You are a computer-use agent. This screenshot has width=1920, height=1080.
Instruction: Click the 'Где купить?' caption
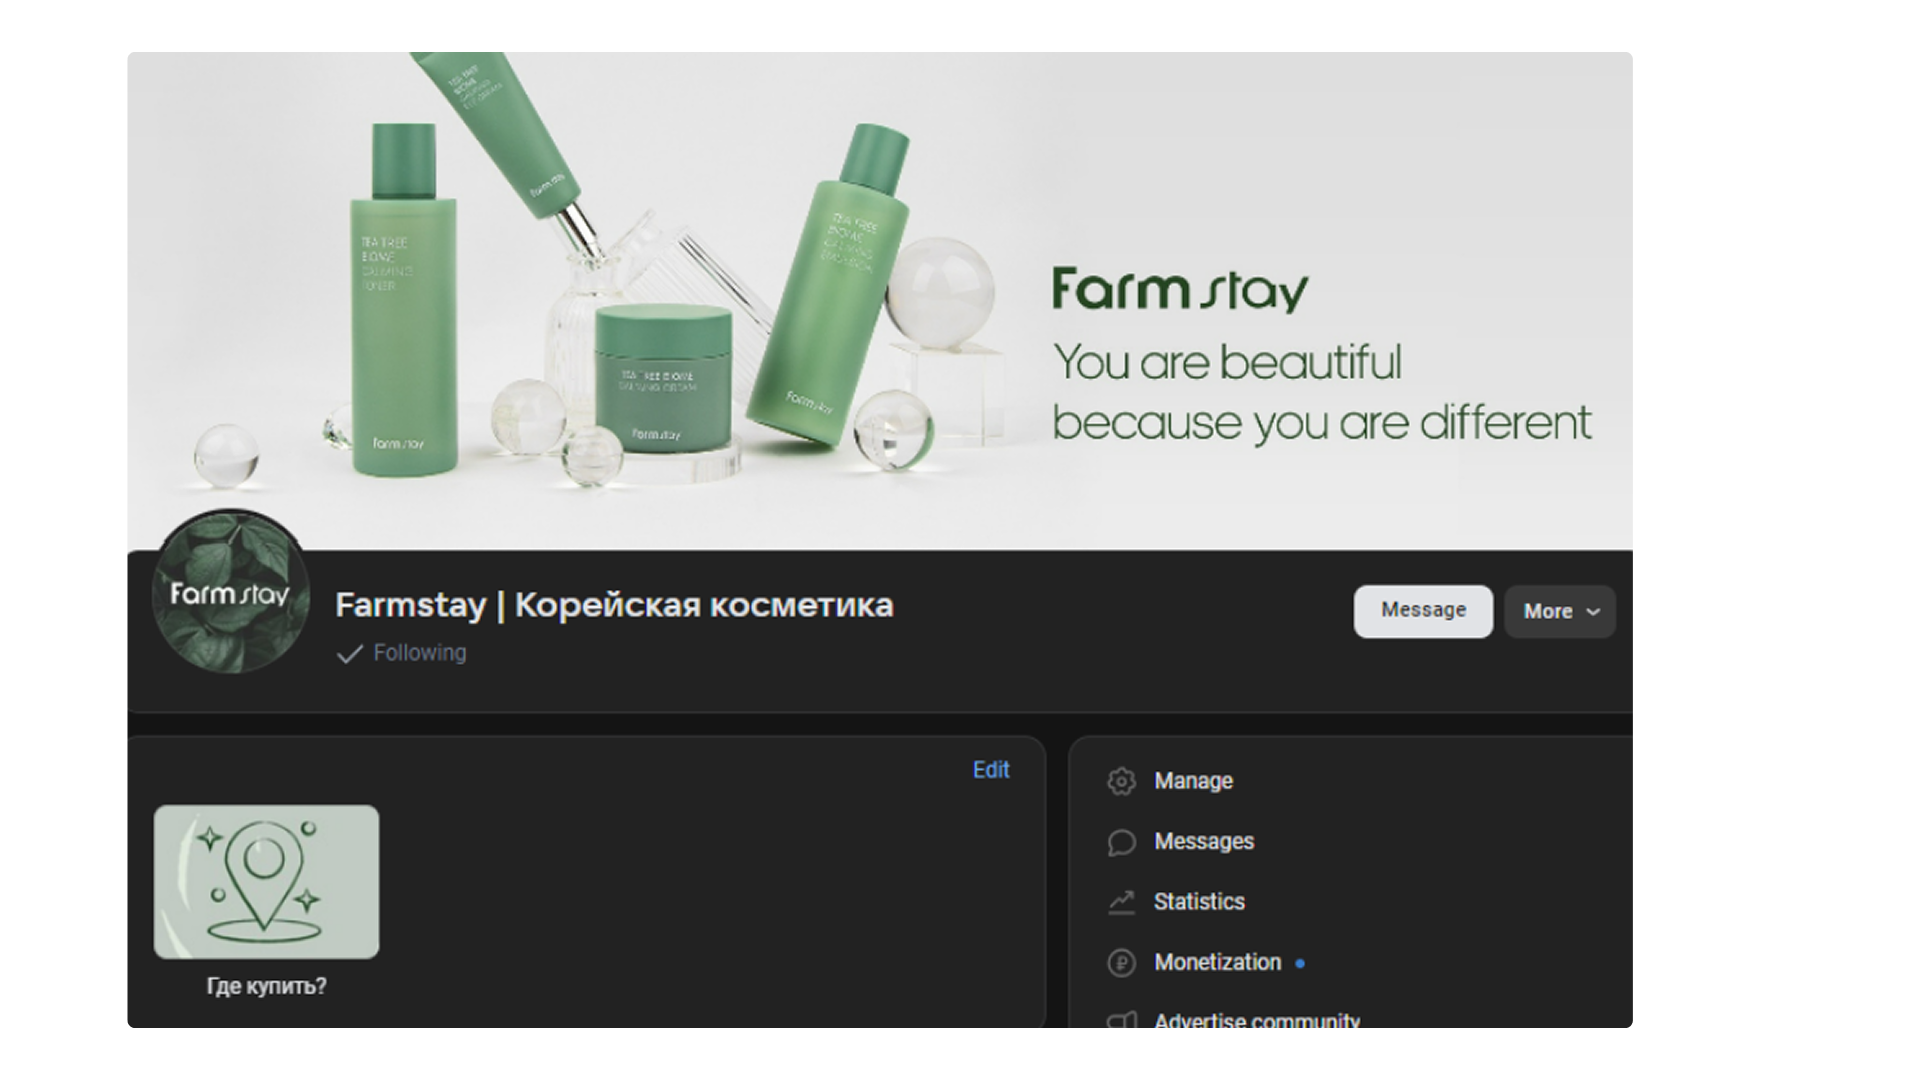click(x=266, y=986)
